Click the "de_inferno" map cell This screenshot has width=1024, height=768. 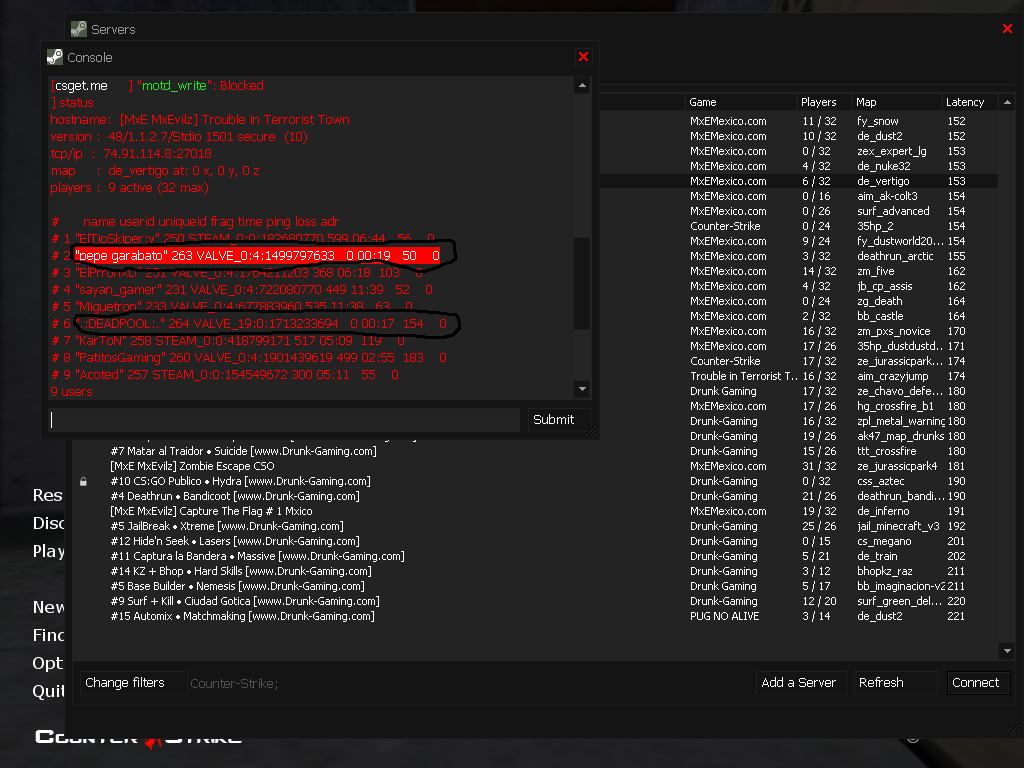883,511
